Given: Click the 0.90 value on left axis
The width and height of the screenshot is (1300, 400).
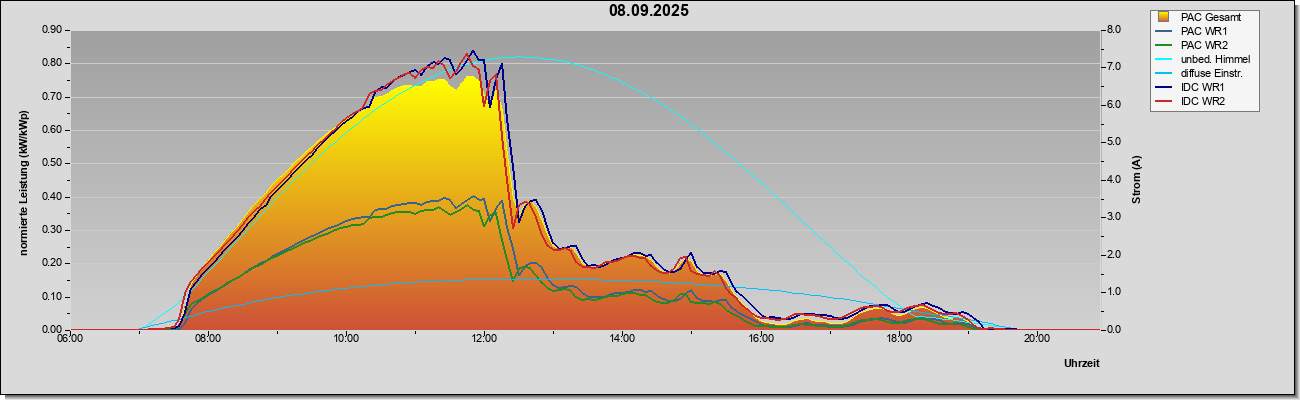Looking at the screenshot, I should pos(52,30).
